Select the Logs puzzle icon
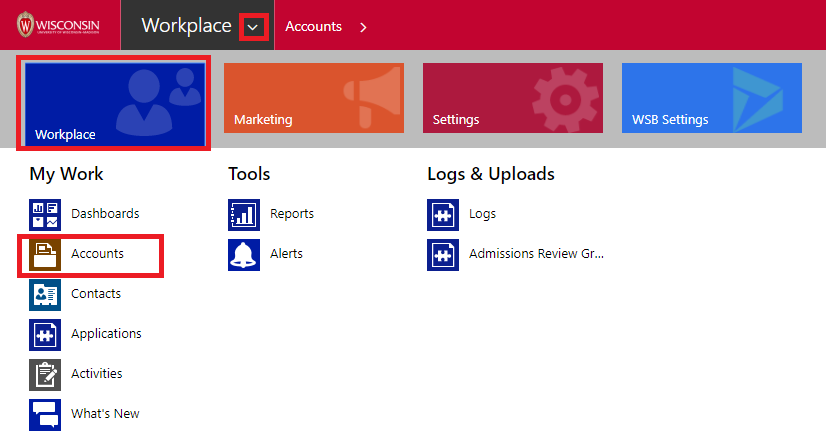826x445 pixels. click(443, 214)
